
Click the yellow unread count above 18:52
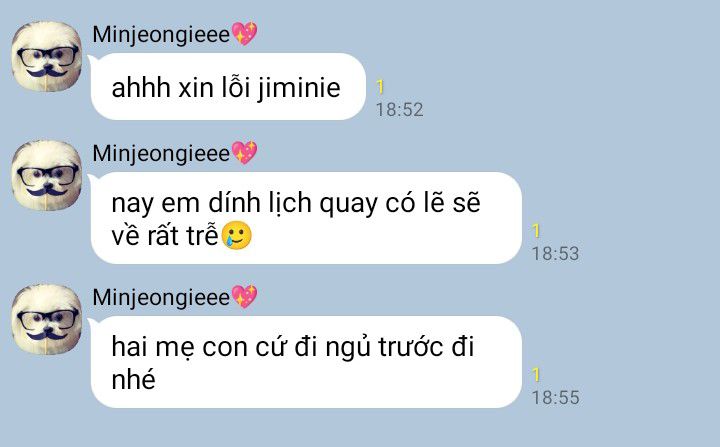click(380, 87)
